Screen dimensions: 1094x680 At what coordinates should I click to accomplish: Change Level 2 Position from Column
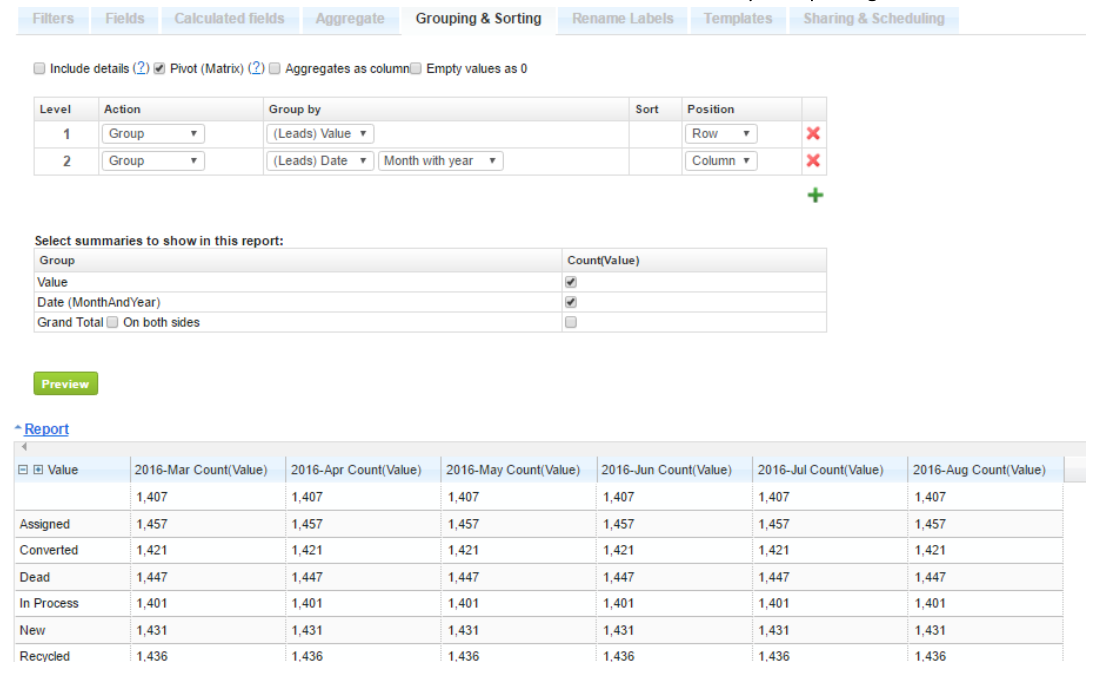(x=720, y=161)
